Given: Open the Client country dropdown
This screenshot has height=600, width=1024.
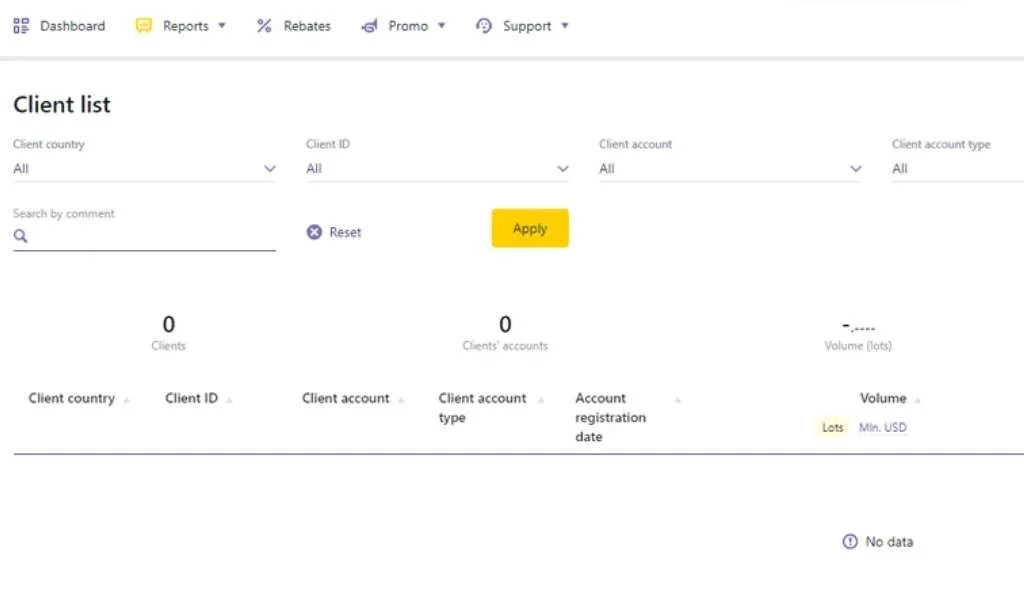Looking at the screenshot, I should (x=269, y=168).
